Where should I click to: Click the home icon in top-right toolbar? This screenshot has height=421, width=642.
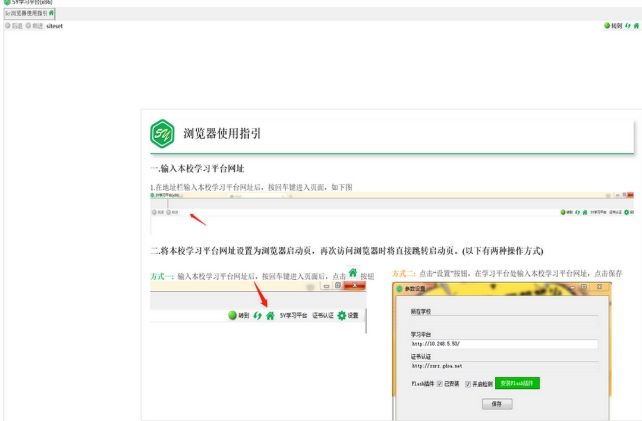pos(636,26)
